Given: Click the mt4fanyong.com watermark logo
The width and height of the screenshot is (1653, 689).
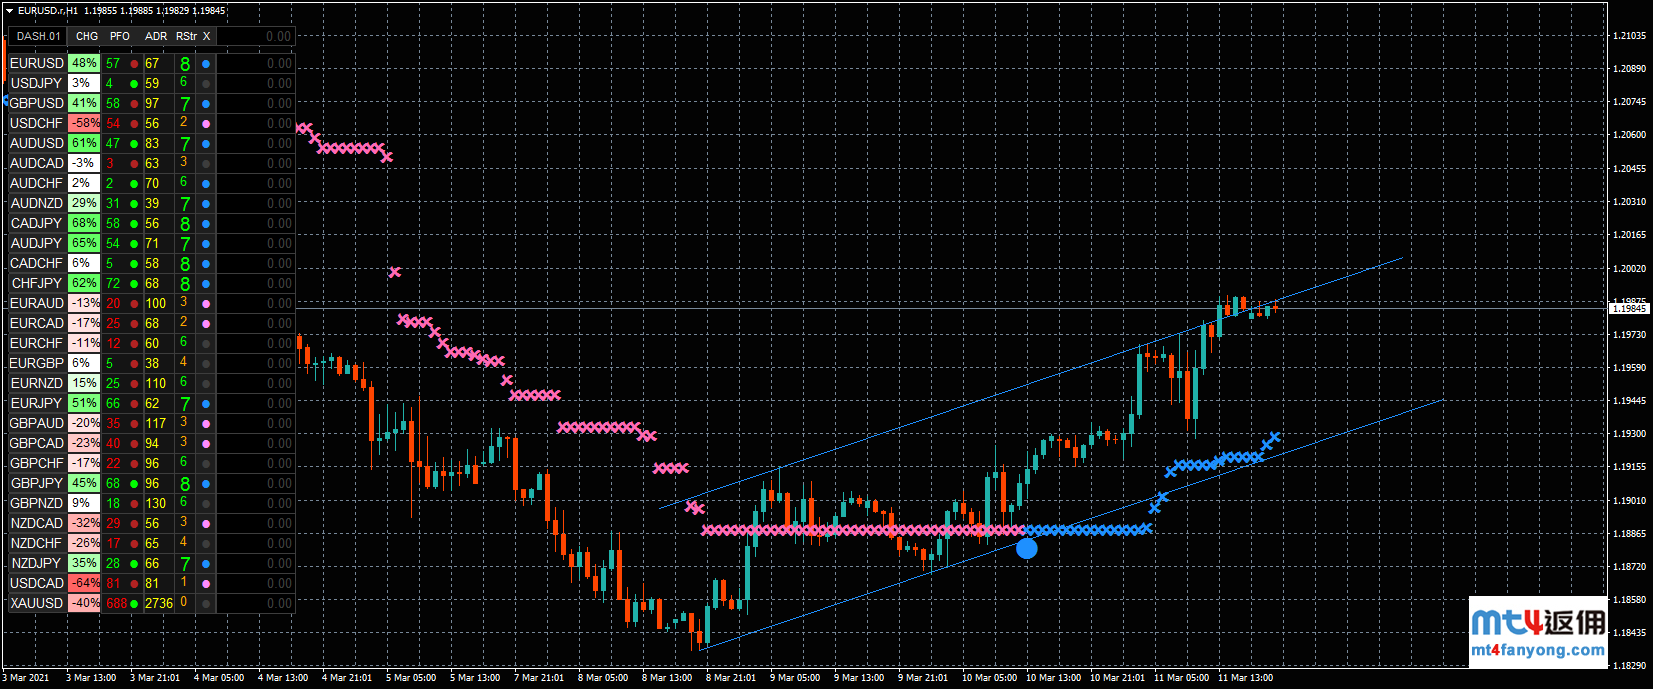Looking at the screenshot, I should (1538, 633).
